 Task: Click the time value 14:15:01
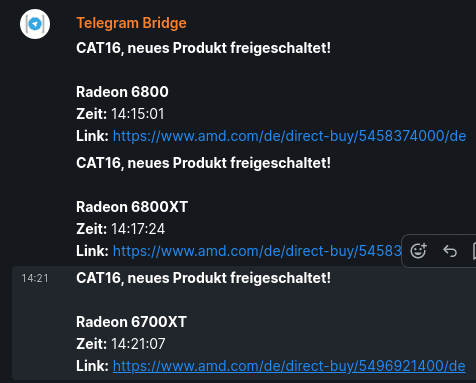[x=138, y=114]
